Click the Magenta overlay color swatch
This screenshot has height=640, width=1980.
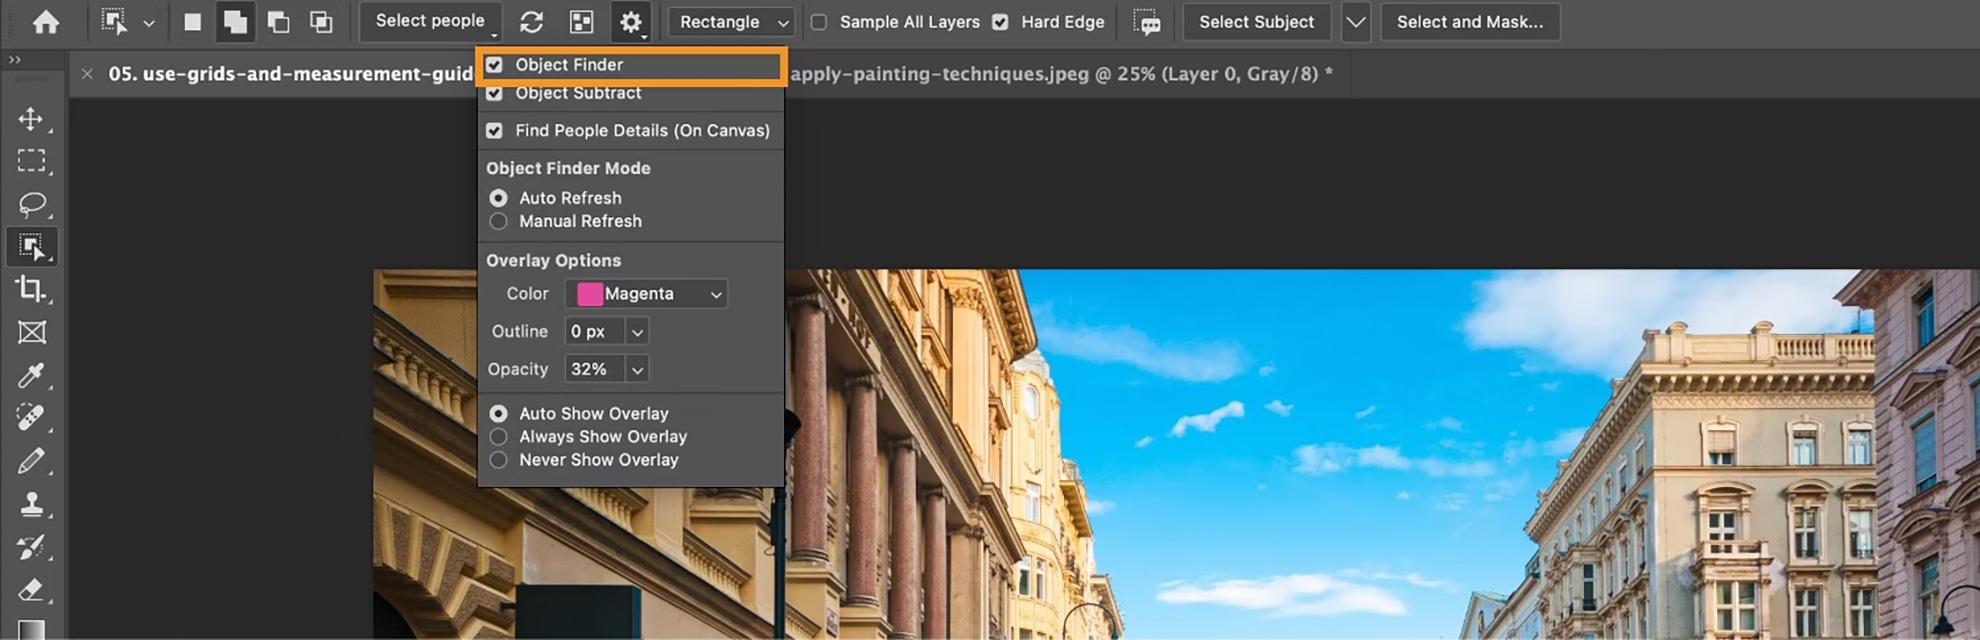pos(590,294)
